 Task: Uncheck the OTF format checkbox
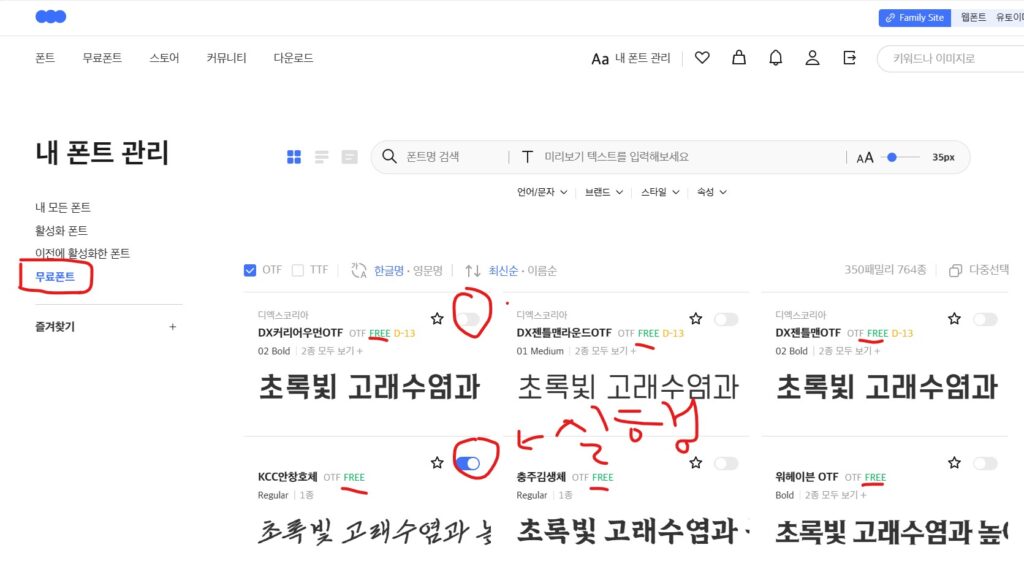(x=249, y=270)
